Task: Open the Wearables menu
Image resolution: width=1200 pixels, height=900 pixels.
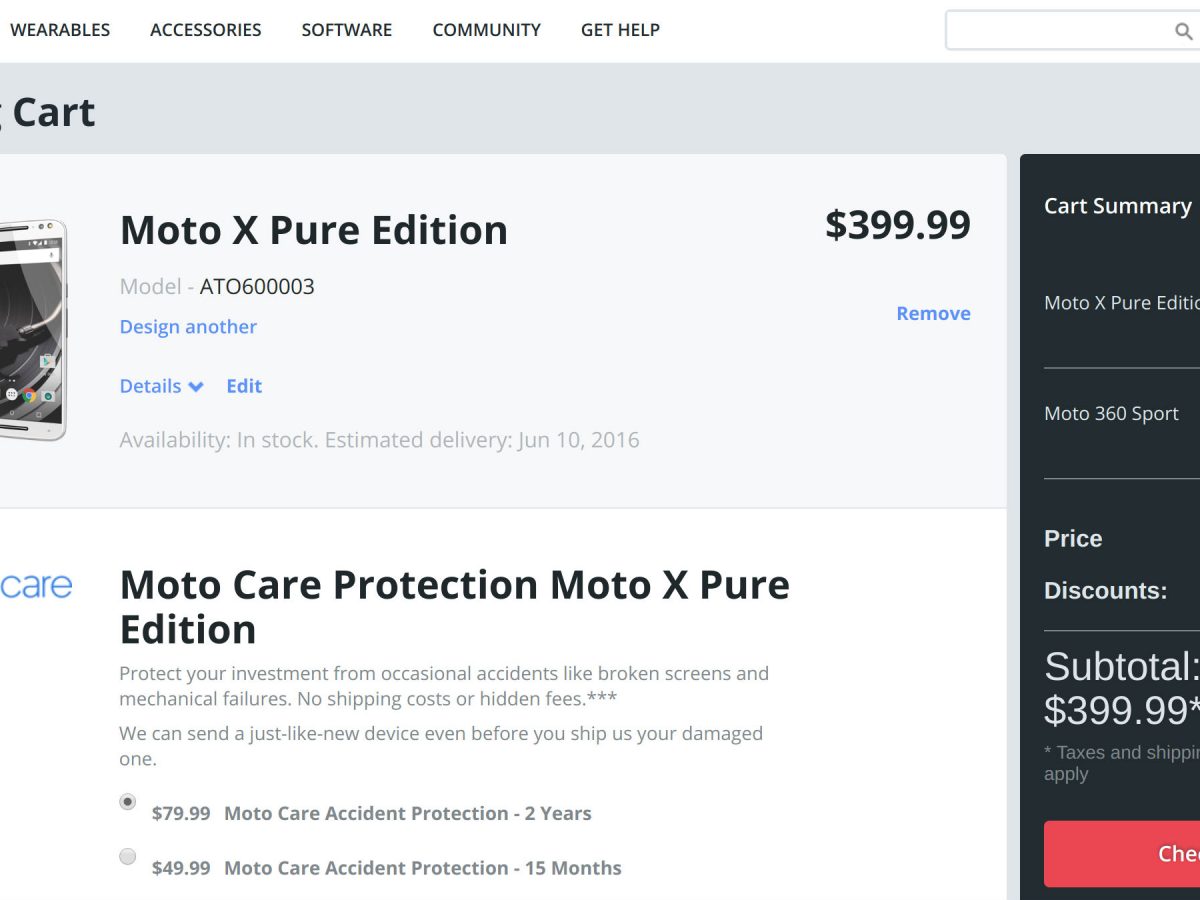Action: [60, 30]
